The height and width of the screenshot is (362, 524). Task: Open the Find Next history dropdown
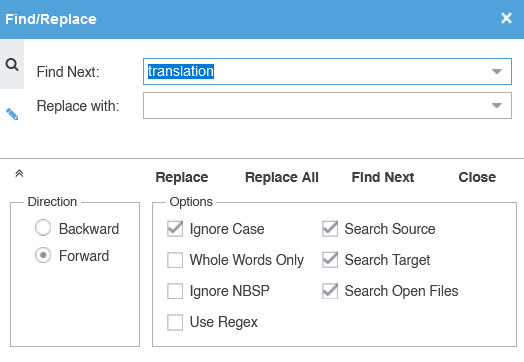[x=497, y=72]
